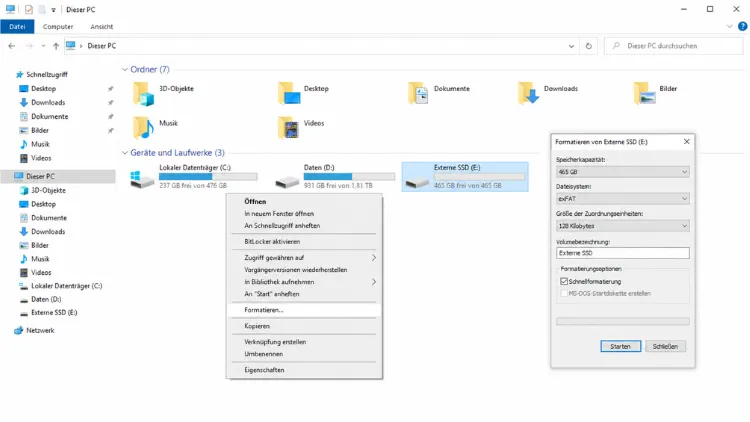Select the Lokaler Datenträger (C:) drive icon

click(x=142, y=179)
